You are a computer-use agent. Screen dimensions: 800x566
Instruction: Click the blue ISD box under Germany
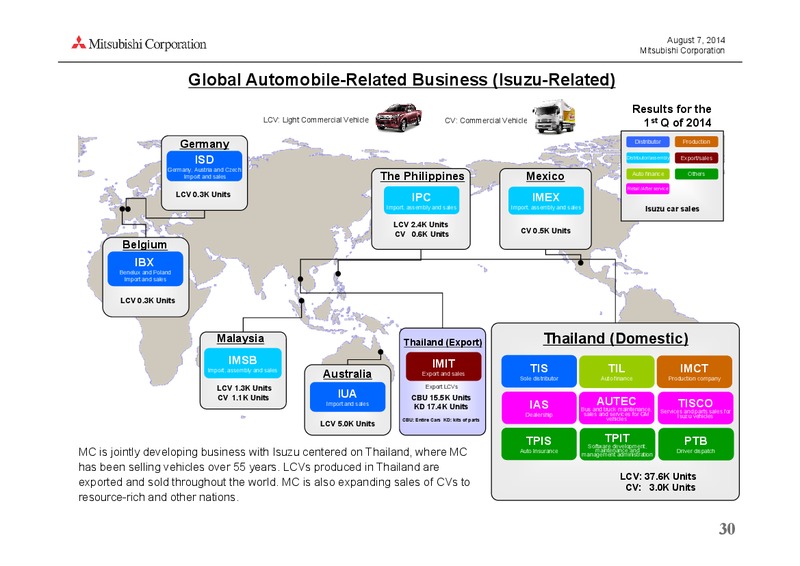(x=204, y=166)
